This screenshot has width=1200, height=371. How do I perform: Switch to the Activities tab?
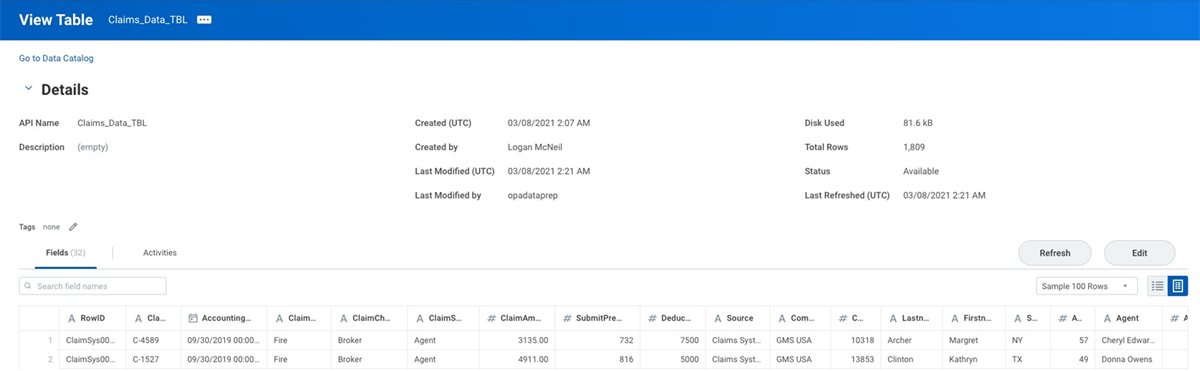coord(160,253)
